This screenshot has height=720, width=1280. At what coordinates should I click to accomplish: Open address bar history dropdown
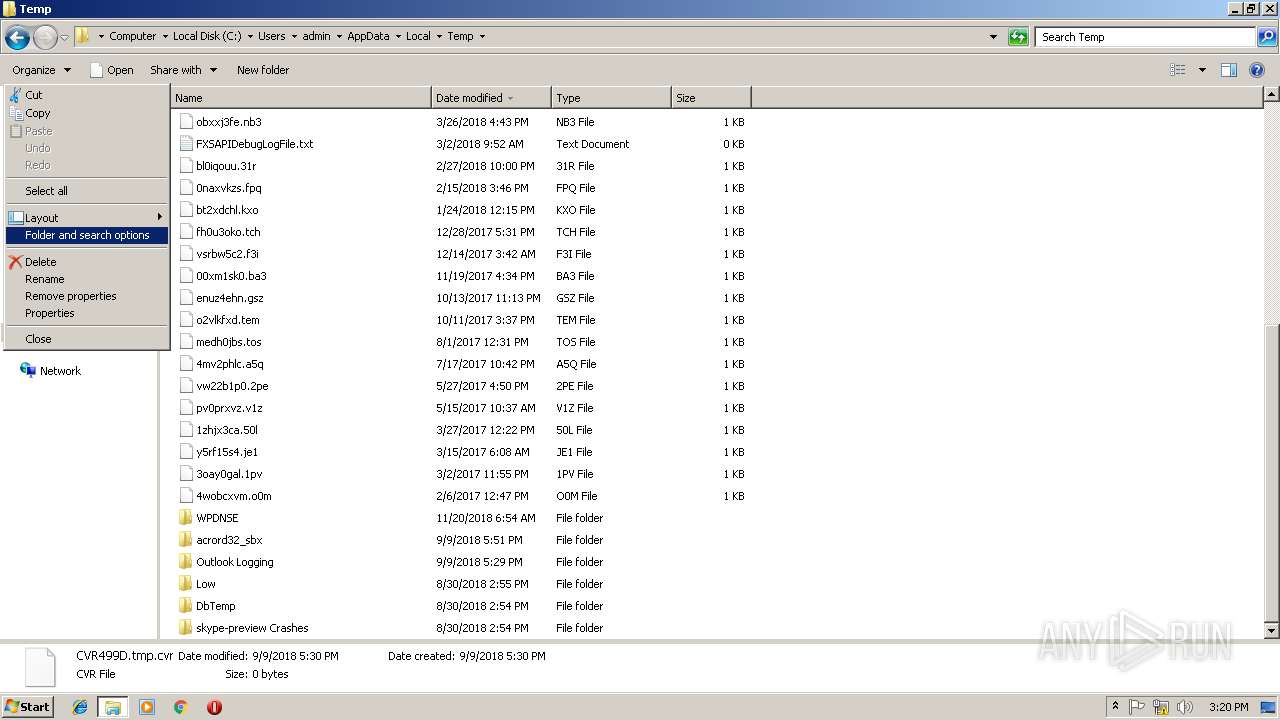[993, 37]
